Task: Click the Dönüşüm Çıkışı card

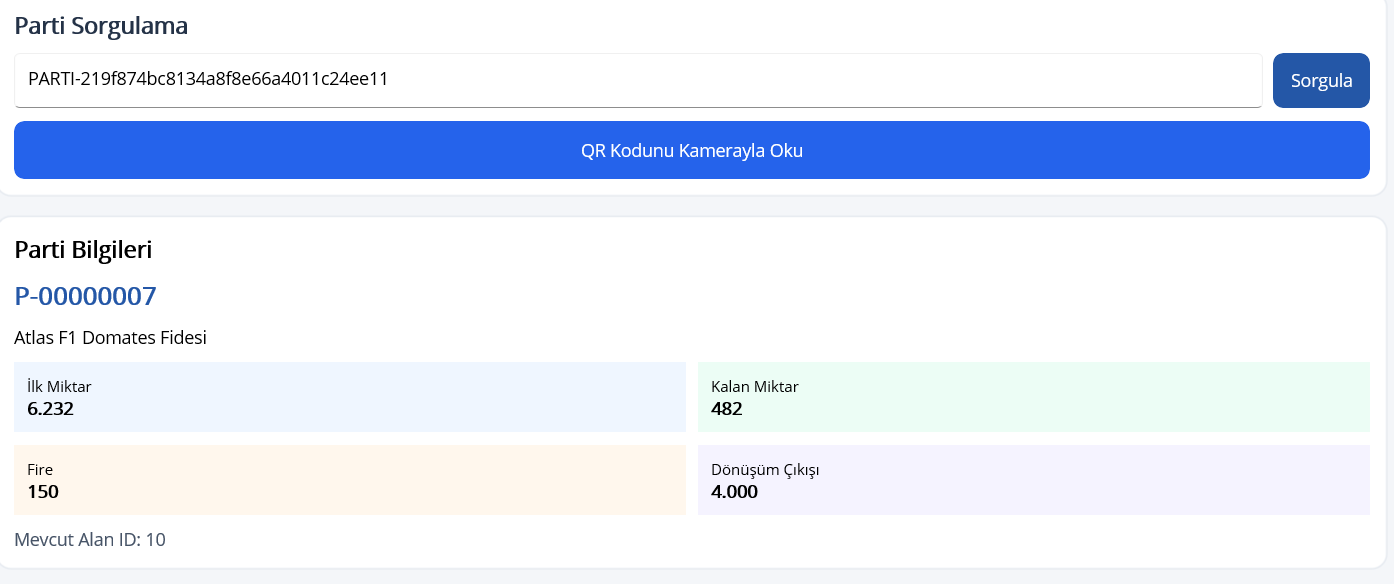Action: coord(1034,480)
